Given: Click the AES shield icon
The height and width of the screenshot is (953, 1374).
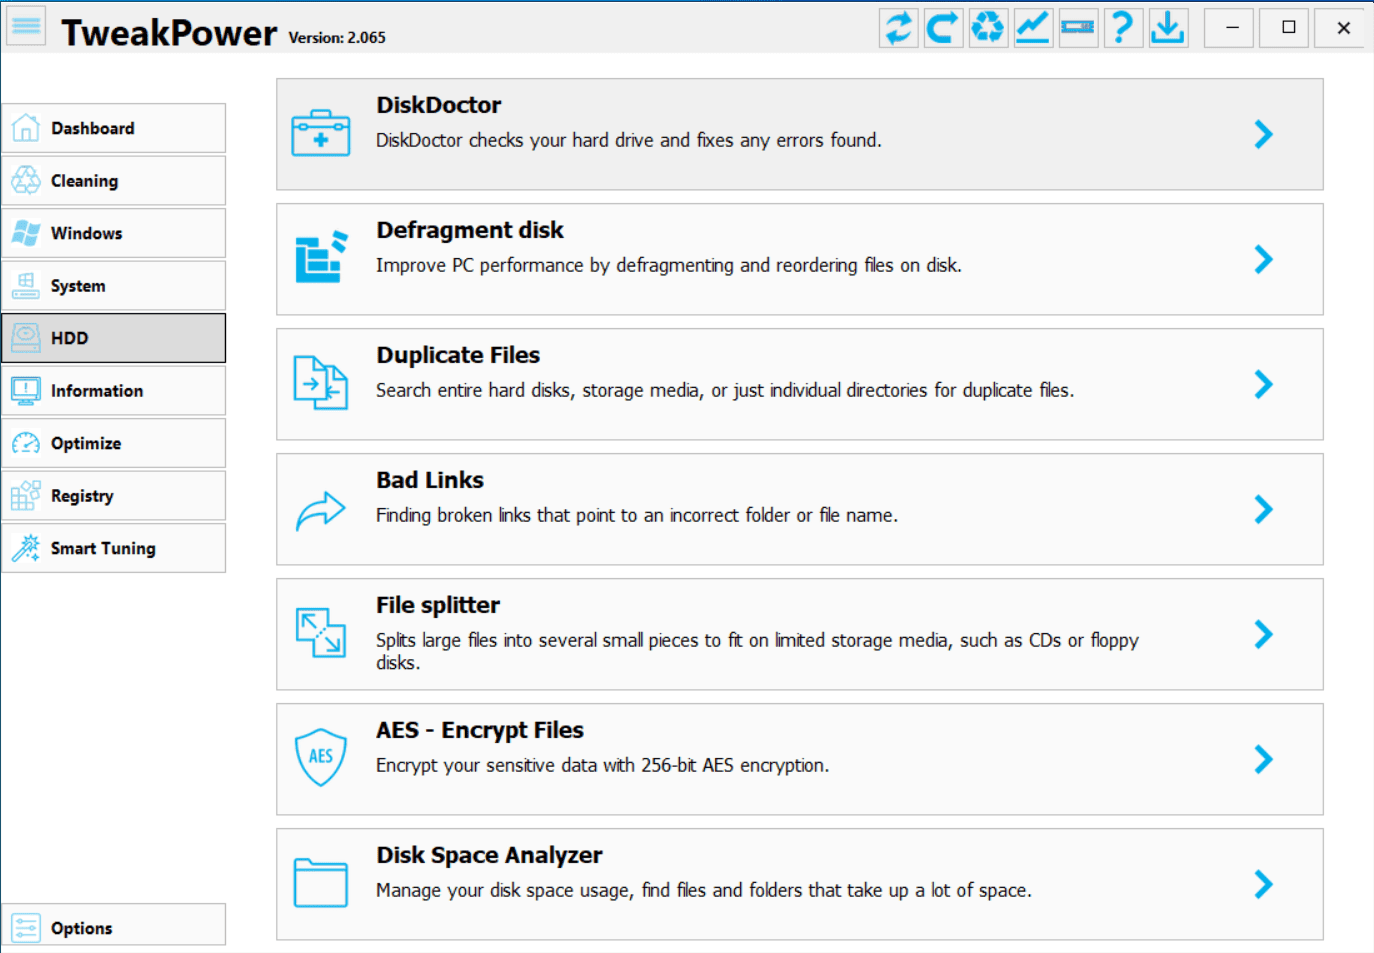Looking at the screenshot, I should pyautogui.click(x=321, y=757).
